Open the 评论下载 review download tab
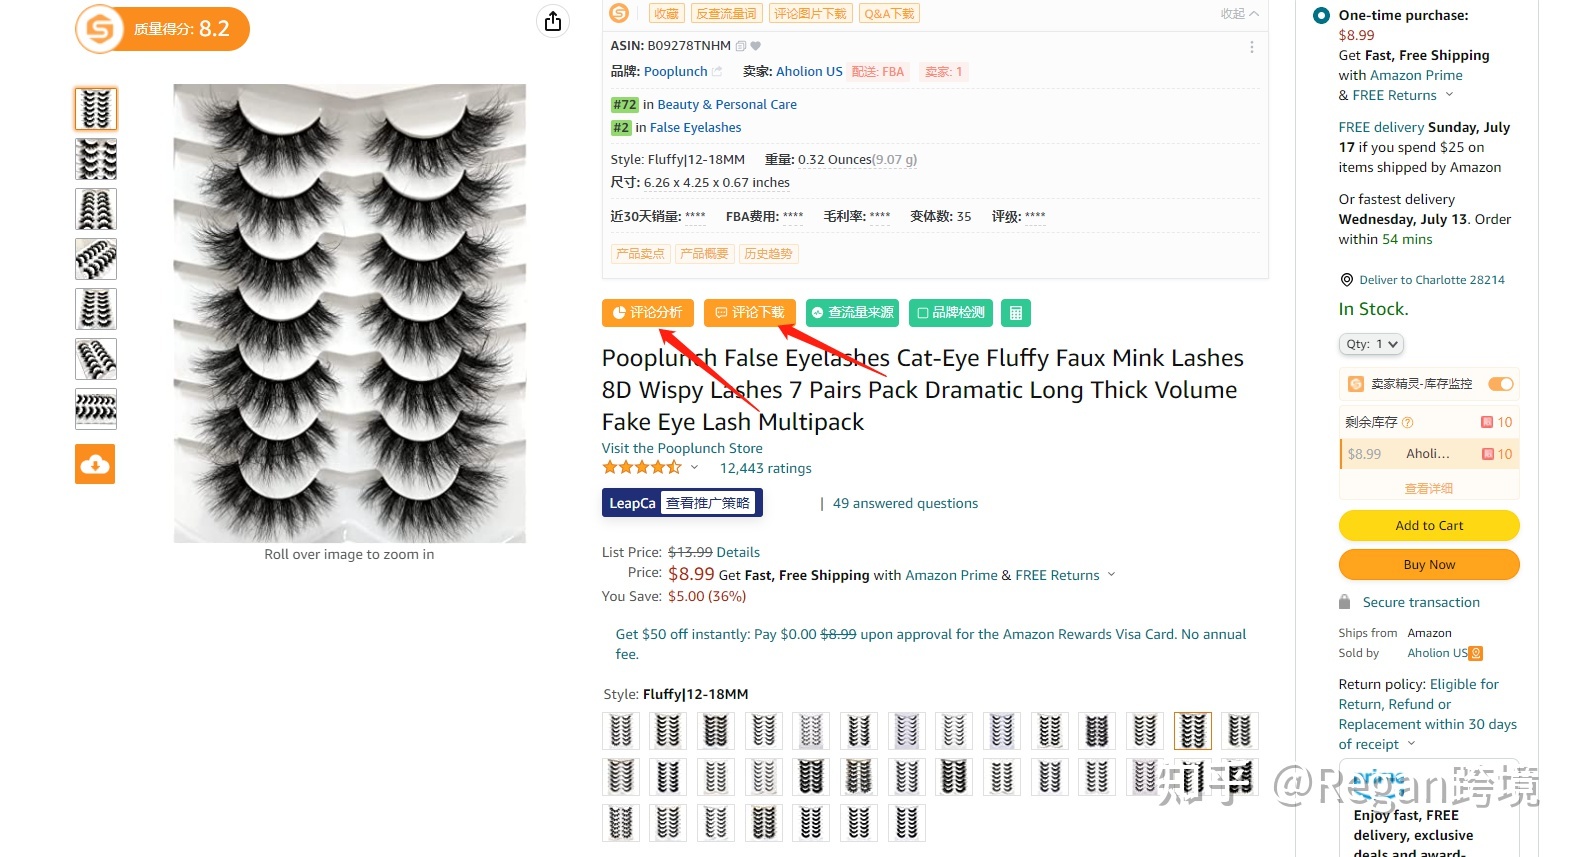This screenshot has height=857, width=1580. coord(750,313)
